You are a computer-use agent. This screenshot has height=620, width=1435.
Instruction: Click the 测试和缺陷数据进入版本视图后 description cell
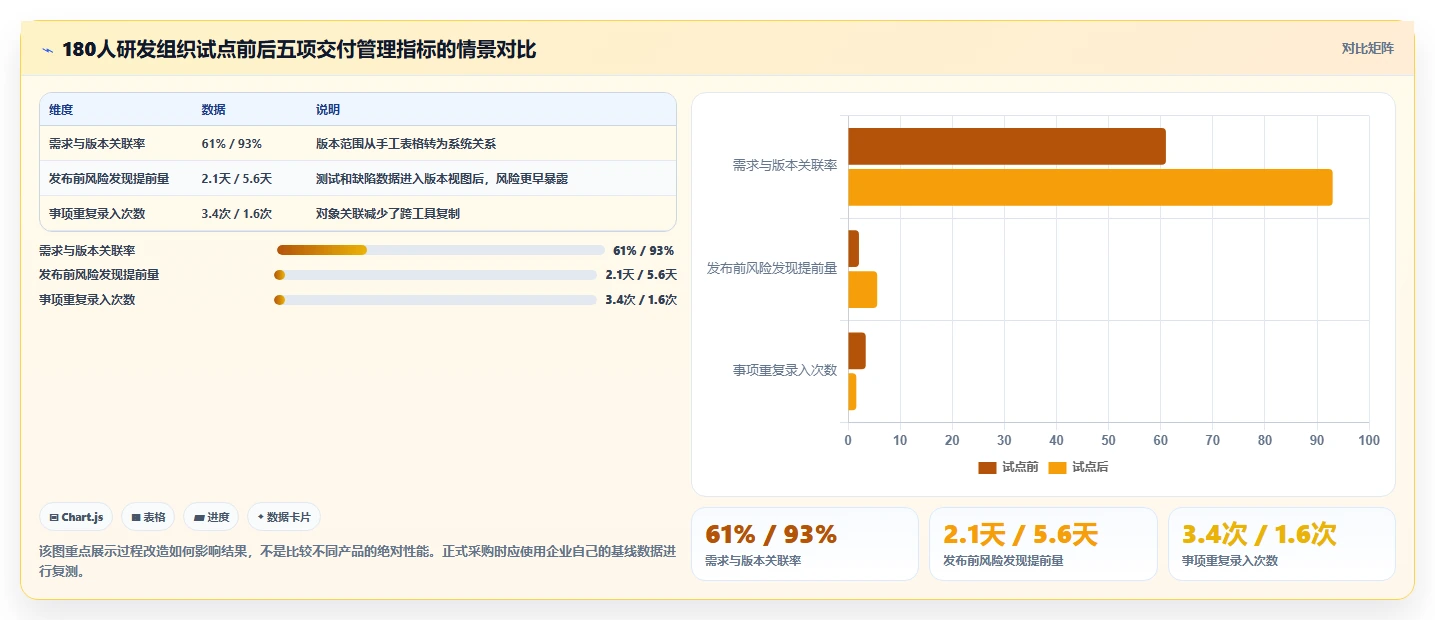pos(441,179)
